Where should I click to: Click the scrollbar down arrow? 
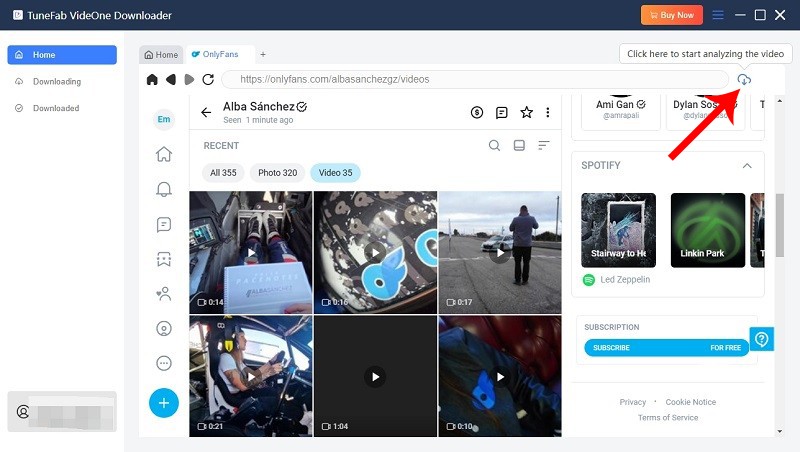click(779, 432)
